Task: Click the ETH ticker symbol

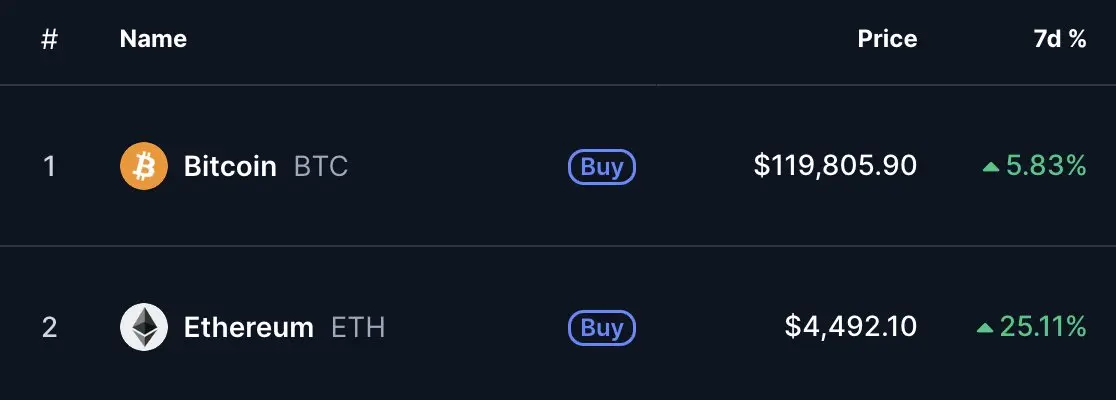Action: coord(358,327)
